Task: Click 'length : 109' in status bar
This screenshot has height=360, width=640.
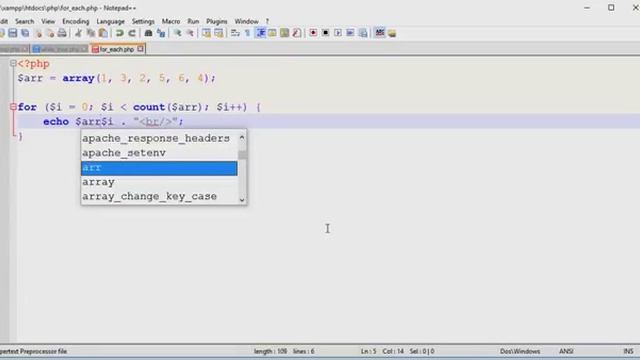Action: tap(270, 351)
